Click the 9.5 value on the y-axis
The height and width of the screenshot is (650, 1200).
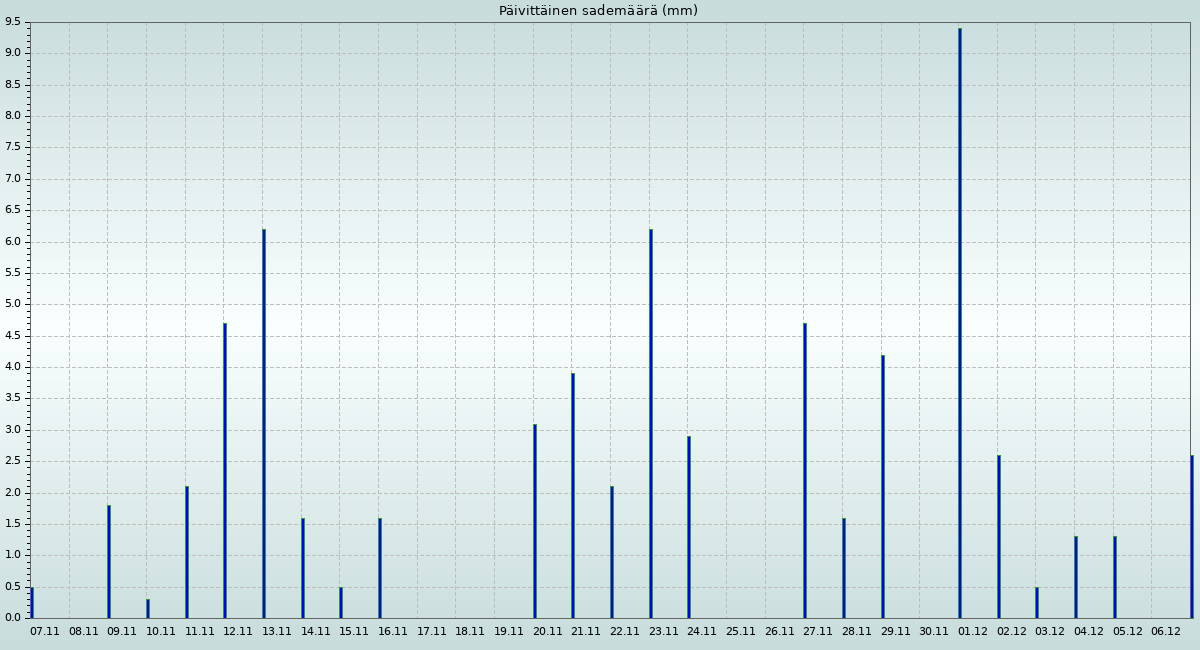tap(12, 22)
